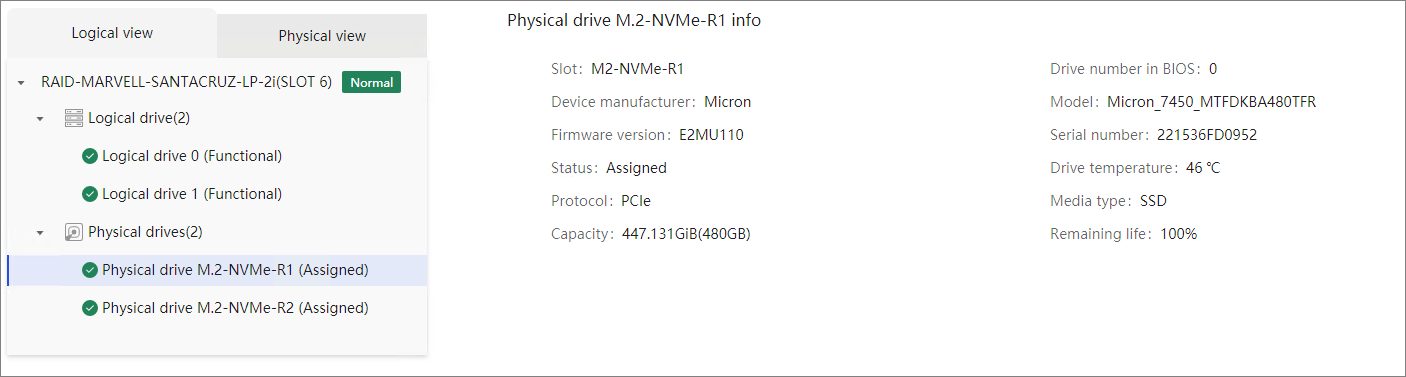
Task: Click the Logical drive(2) group label
Action: pos(139,118)
